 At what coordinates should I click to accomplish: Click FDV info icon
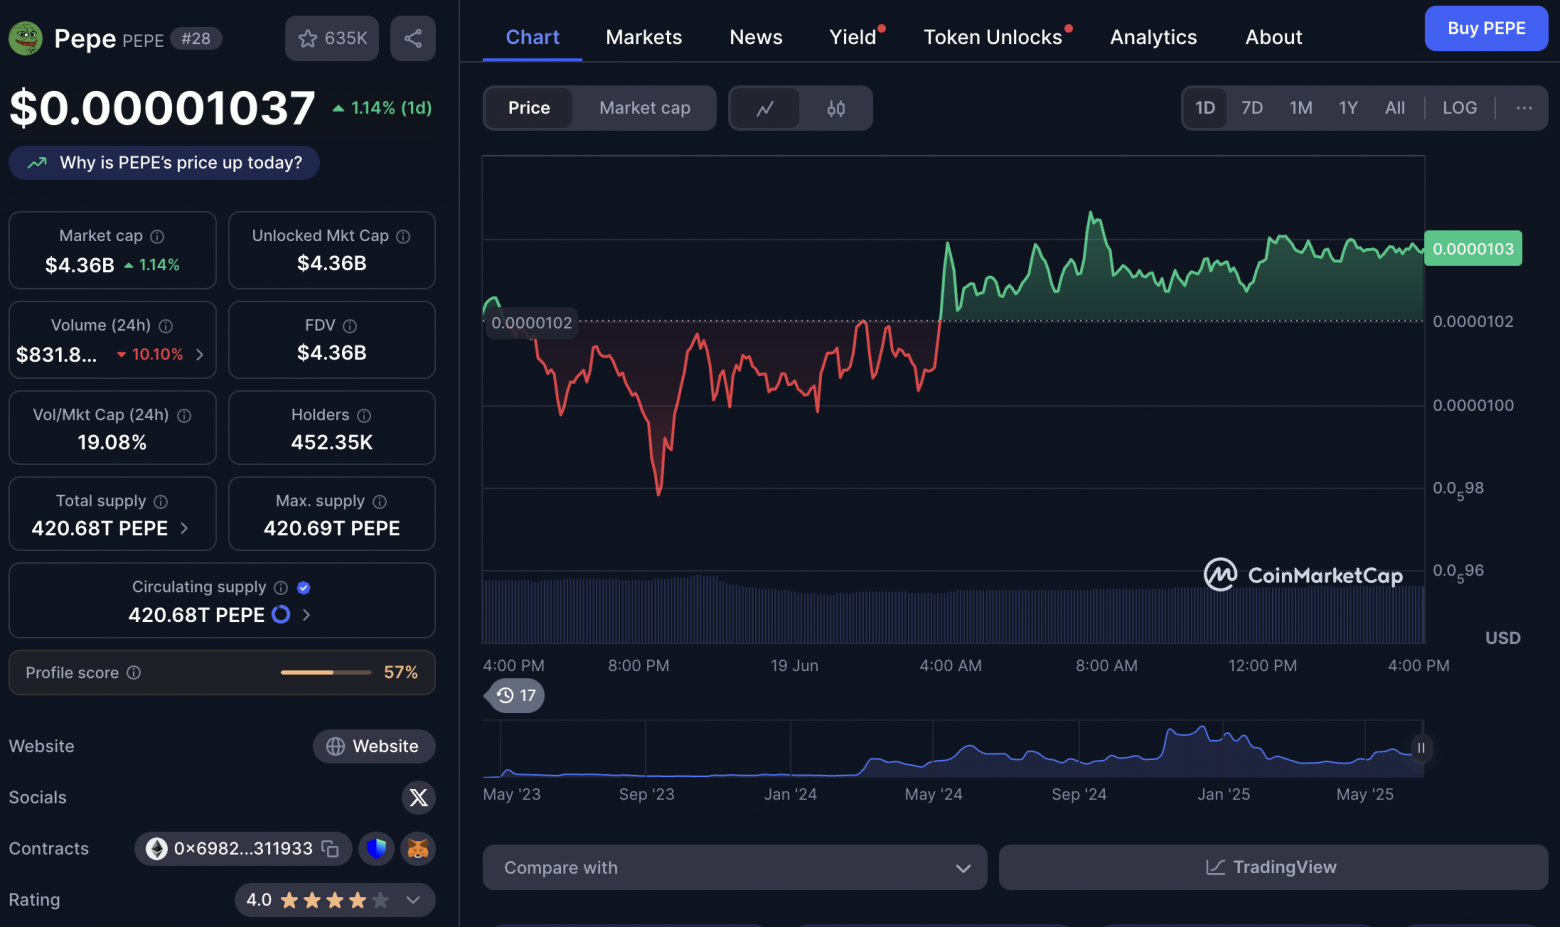pyautogui.click(x=350, y=326)
